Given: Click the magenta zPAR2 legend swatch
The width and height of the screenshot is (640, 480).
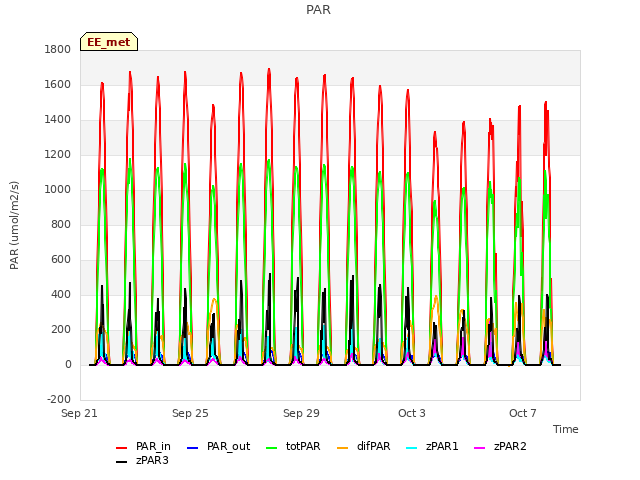Looking at the screenshot, I should pos(480,448).
